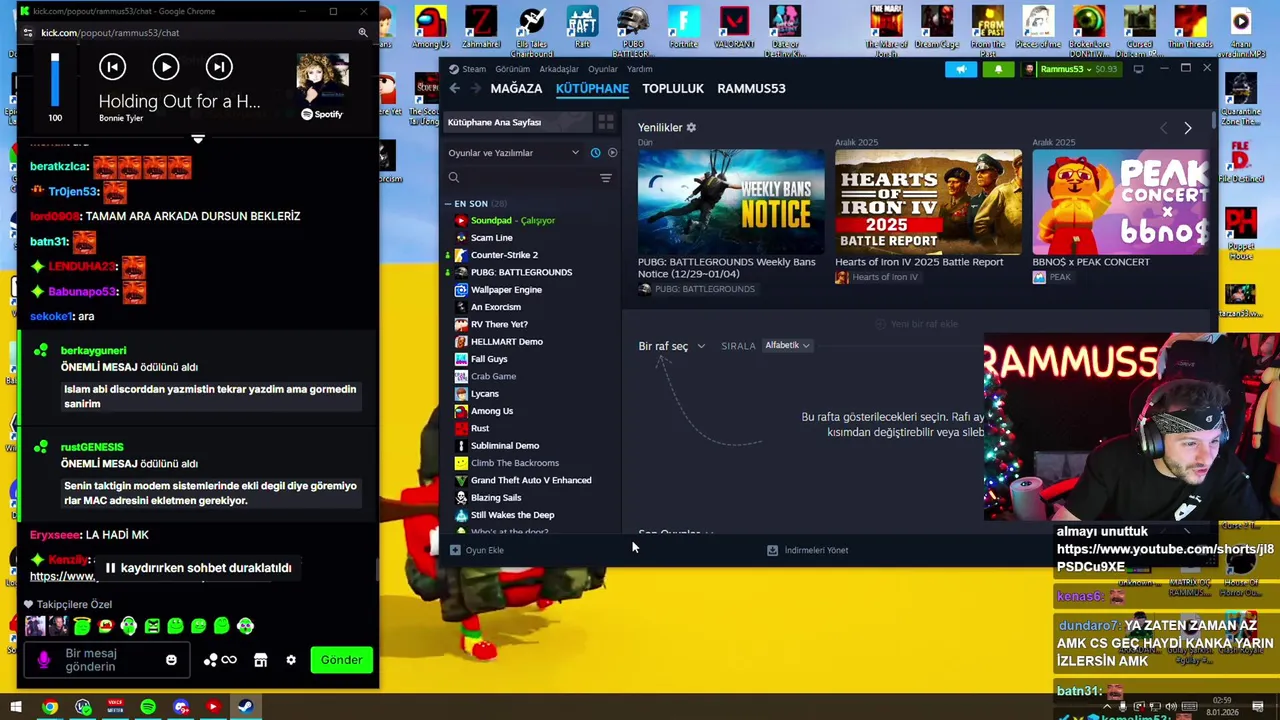
Task: Toggle Steam Big Picture mode icon
Action: pyautogui.click(x=1138, y=69)
